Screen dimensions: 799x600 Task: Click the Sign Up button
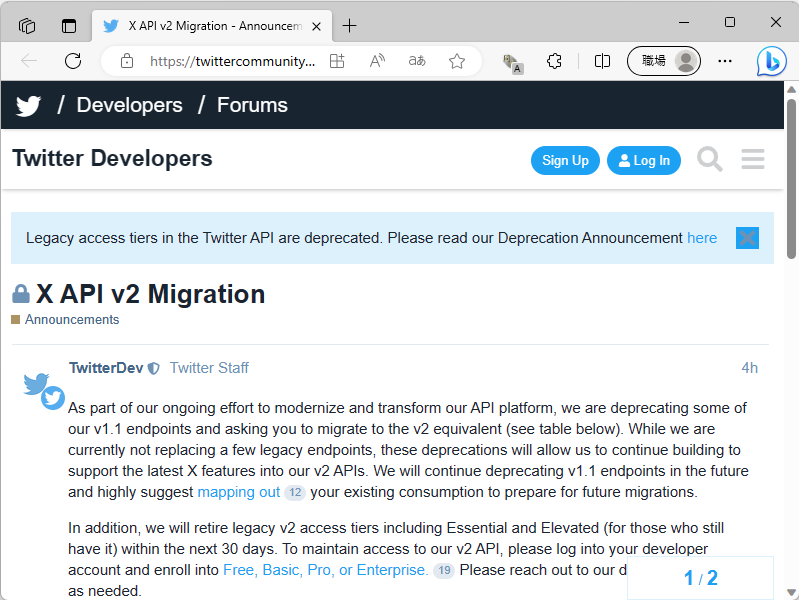pyautogui.click(x=565, y=161)
